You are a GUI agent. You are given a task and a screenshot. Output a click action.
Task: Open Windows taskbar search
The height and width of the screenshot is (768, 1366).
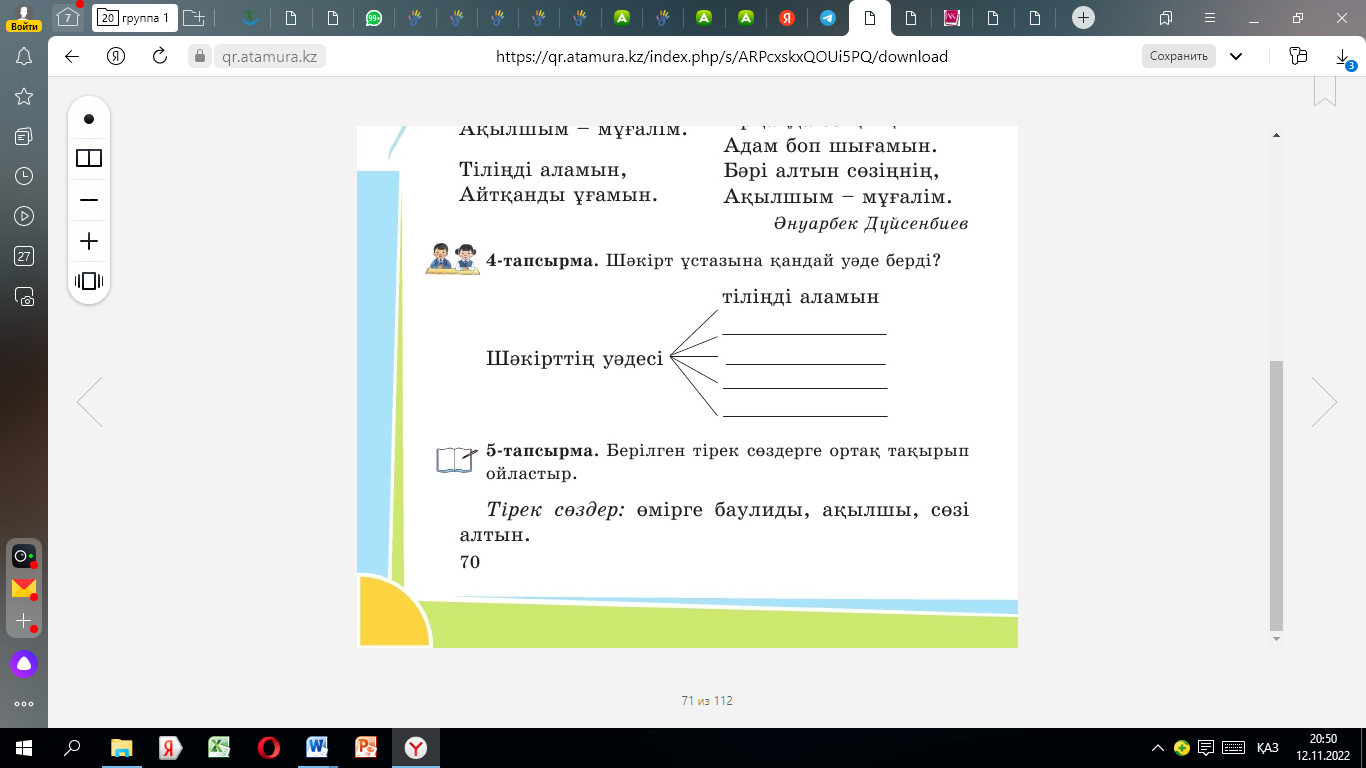coord(72,747)
